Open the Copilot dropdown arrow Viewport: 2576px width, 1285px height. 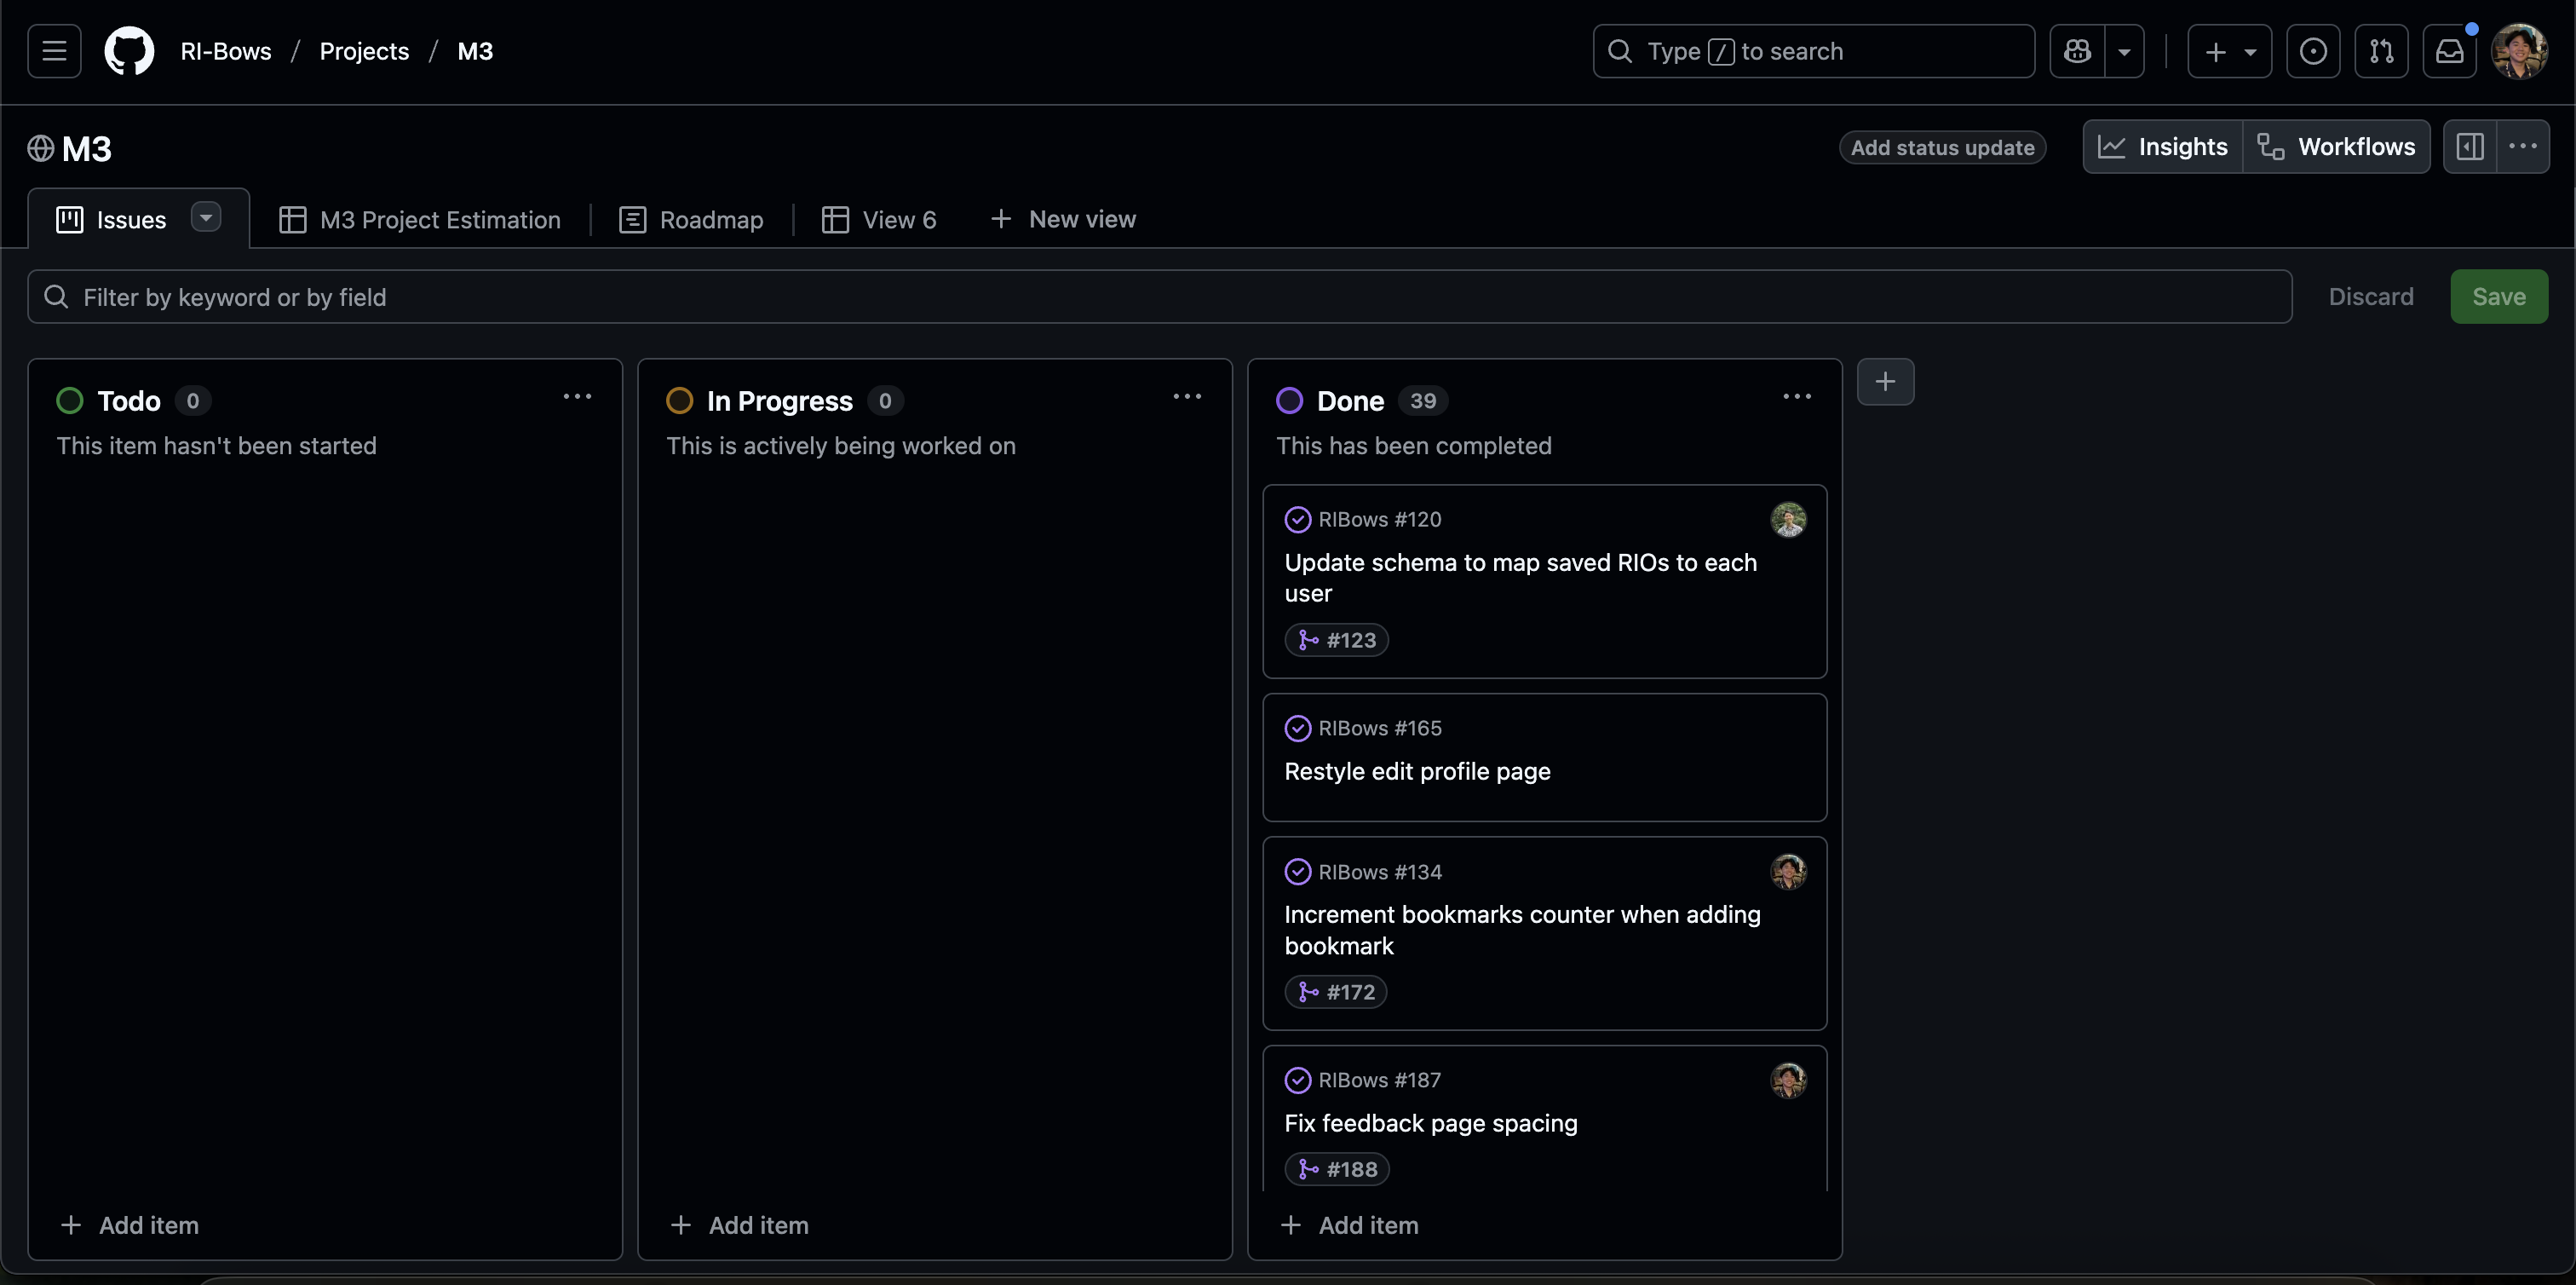[x=2124, y=51]
